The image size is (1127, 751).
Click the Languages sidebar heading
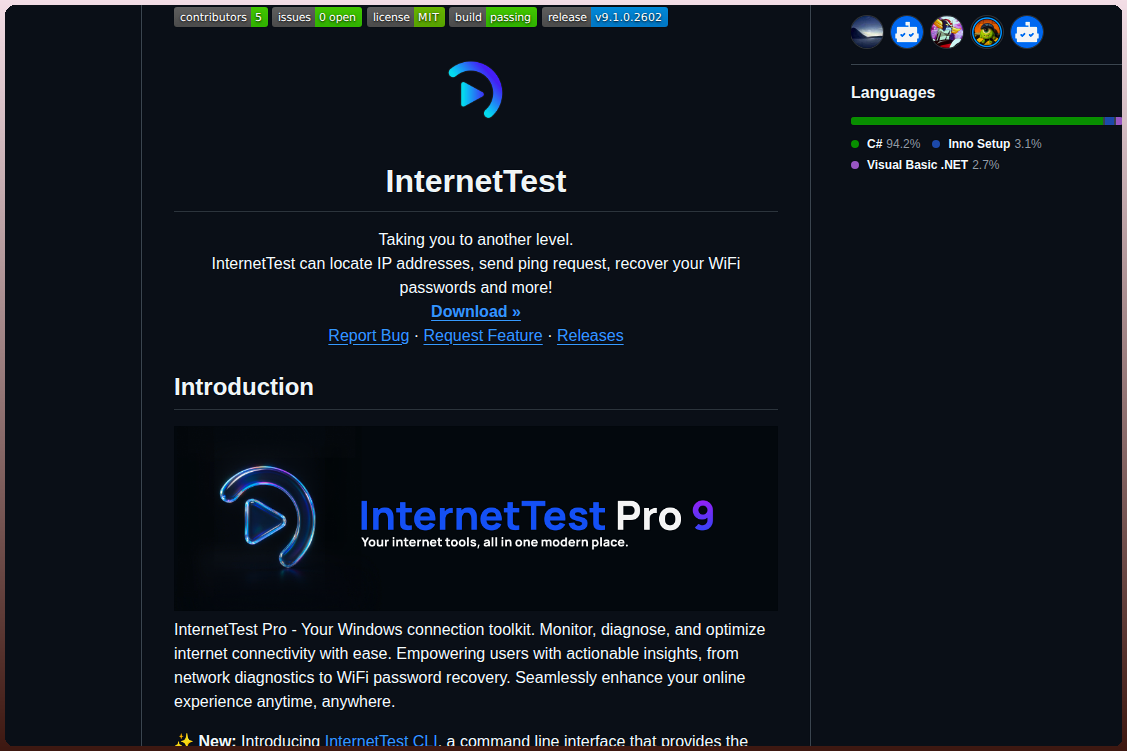click(x=893, y=93)
